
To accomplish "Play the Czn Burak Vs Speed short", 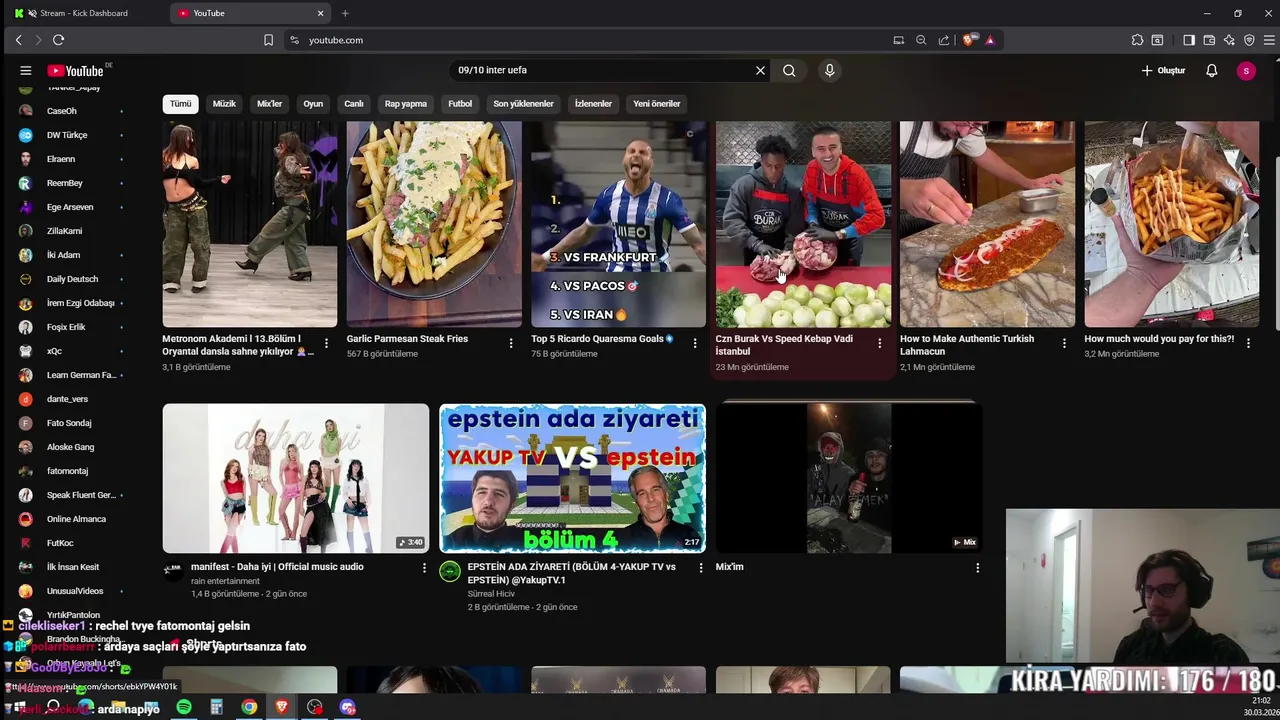I will point(803,224).
